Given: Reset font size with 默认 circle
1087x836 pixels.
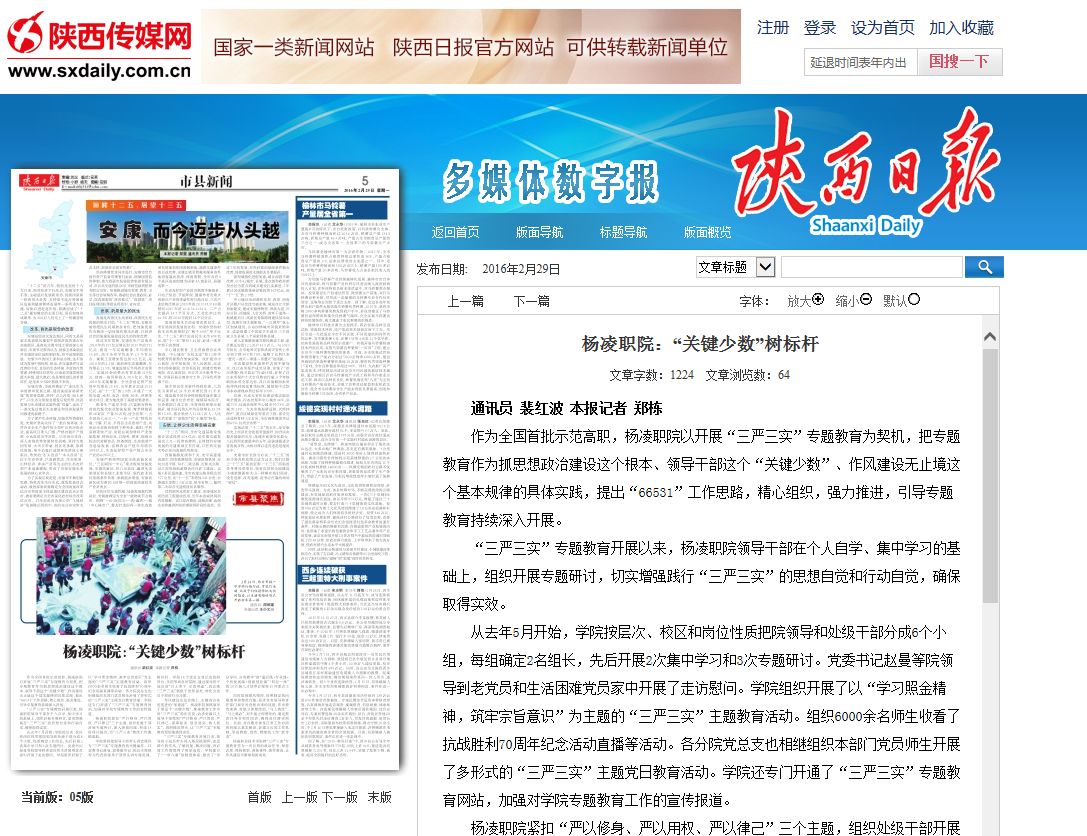Looking at the screenshot, I should (913, 299).
